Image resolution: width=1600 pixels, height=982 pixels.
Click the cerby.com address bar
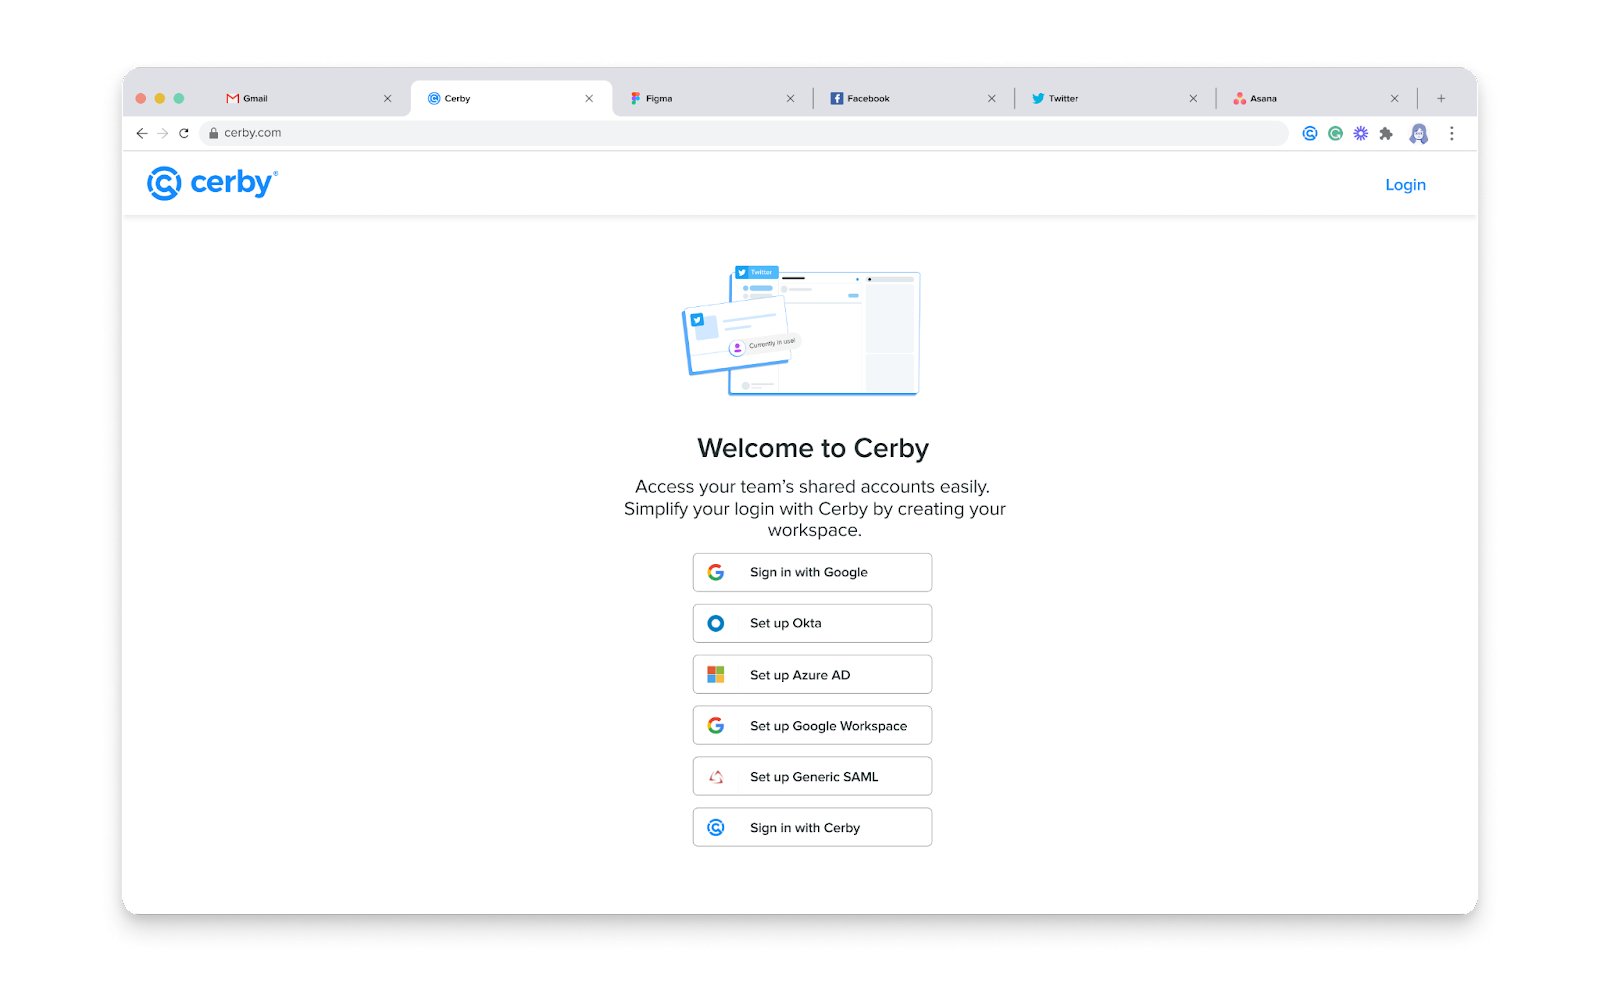[x=744, y=133]
